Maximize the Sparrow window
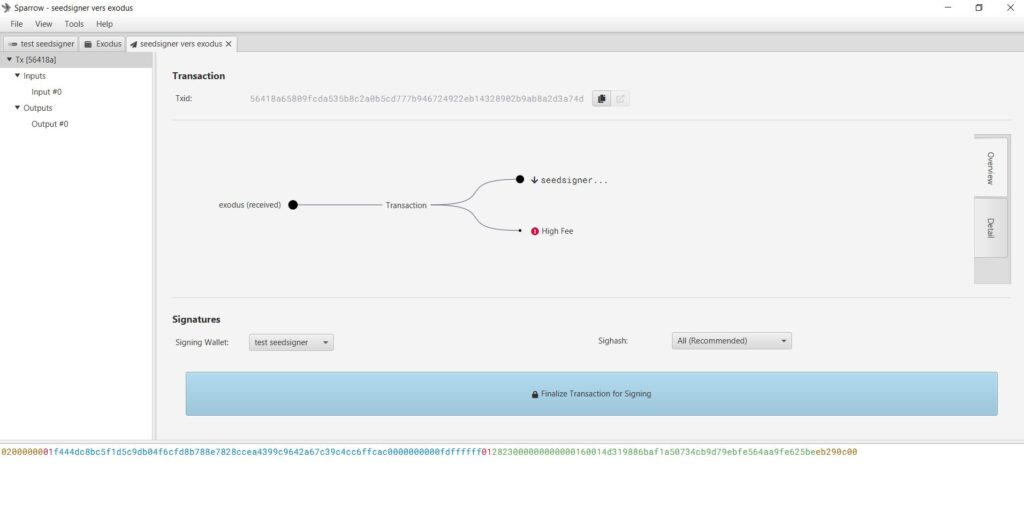This screenshot has height=527, width=1024. (979, 8)
